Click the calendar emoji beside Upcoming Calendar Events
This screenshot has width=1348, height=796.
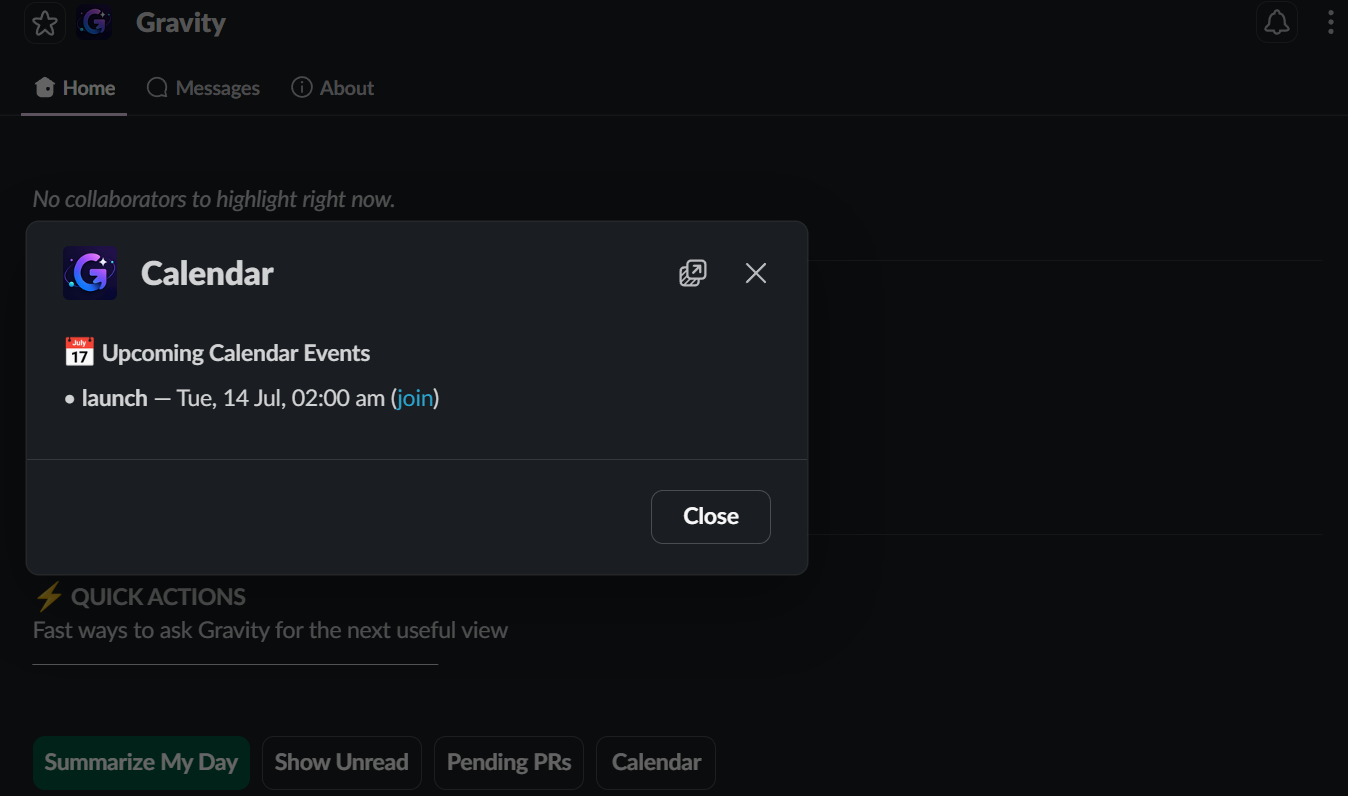point(79,352)
